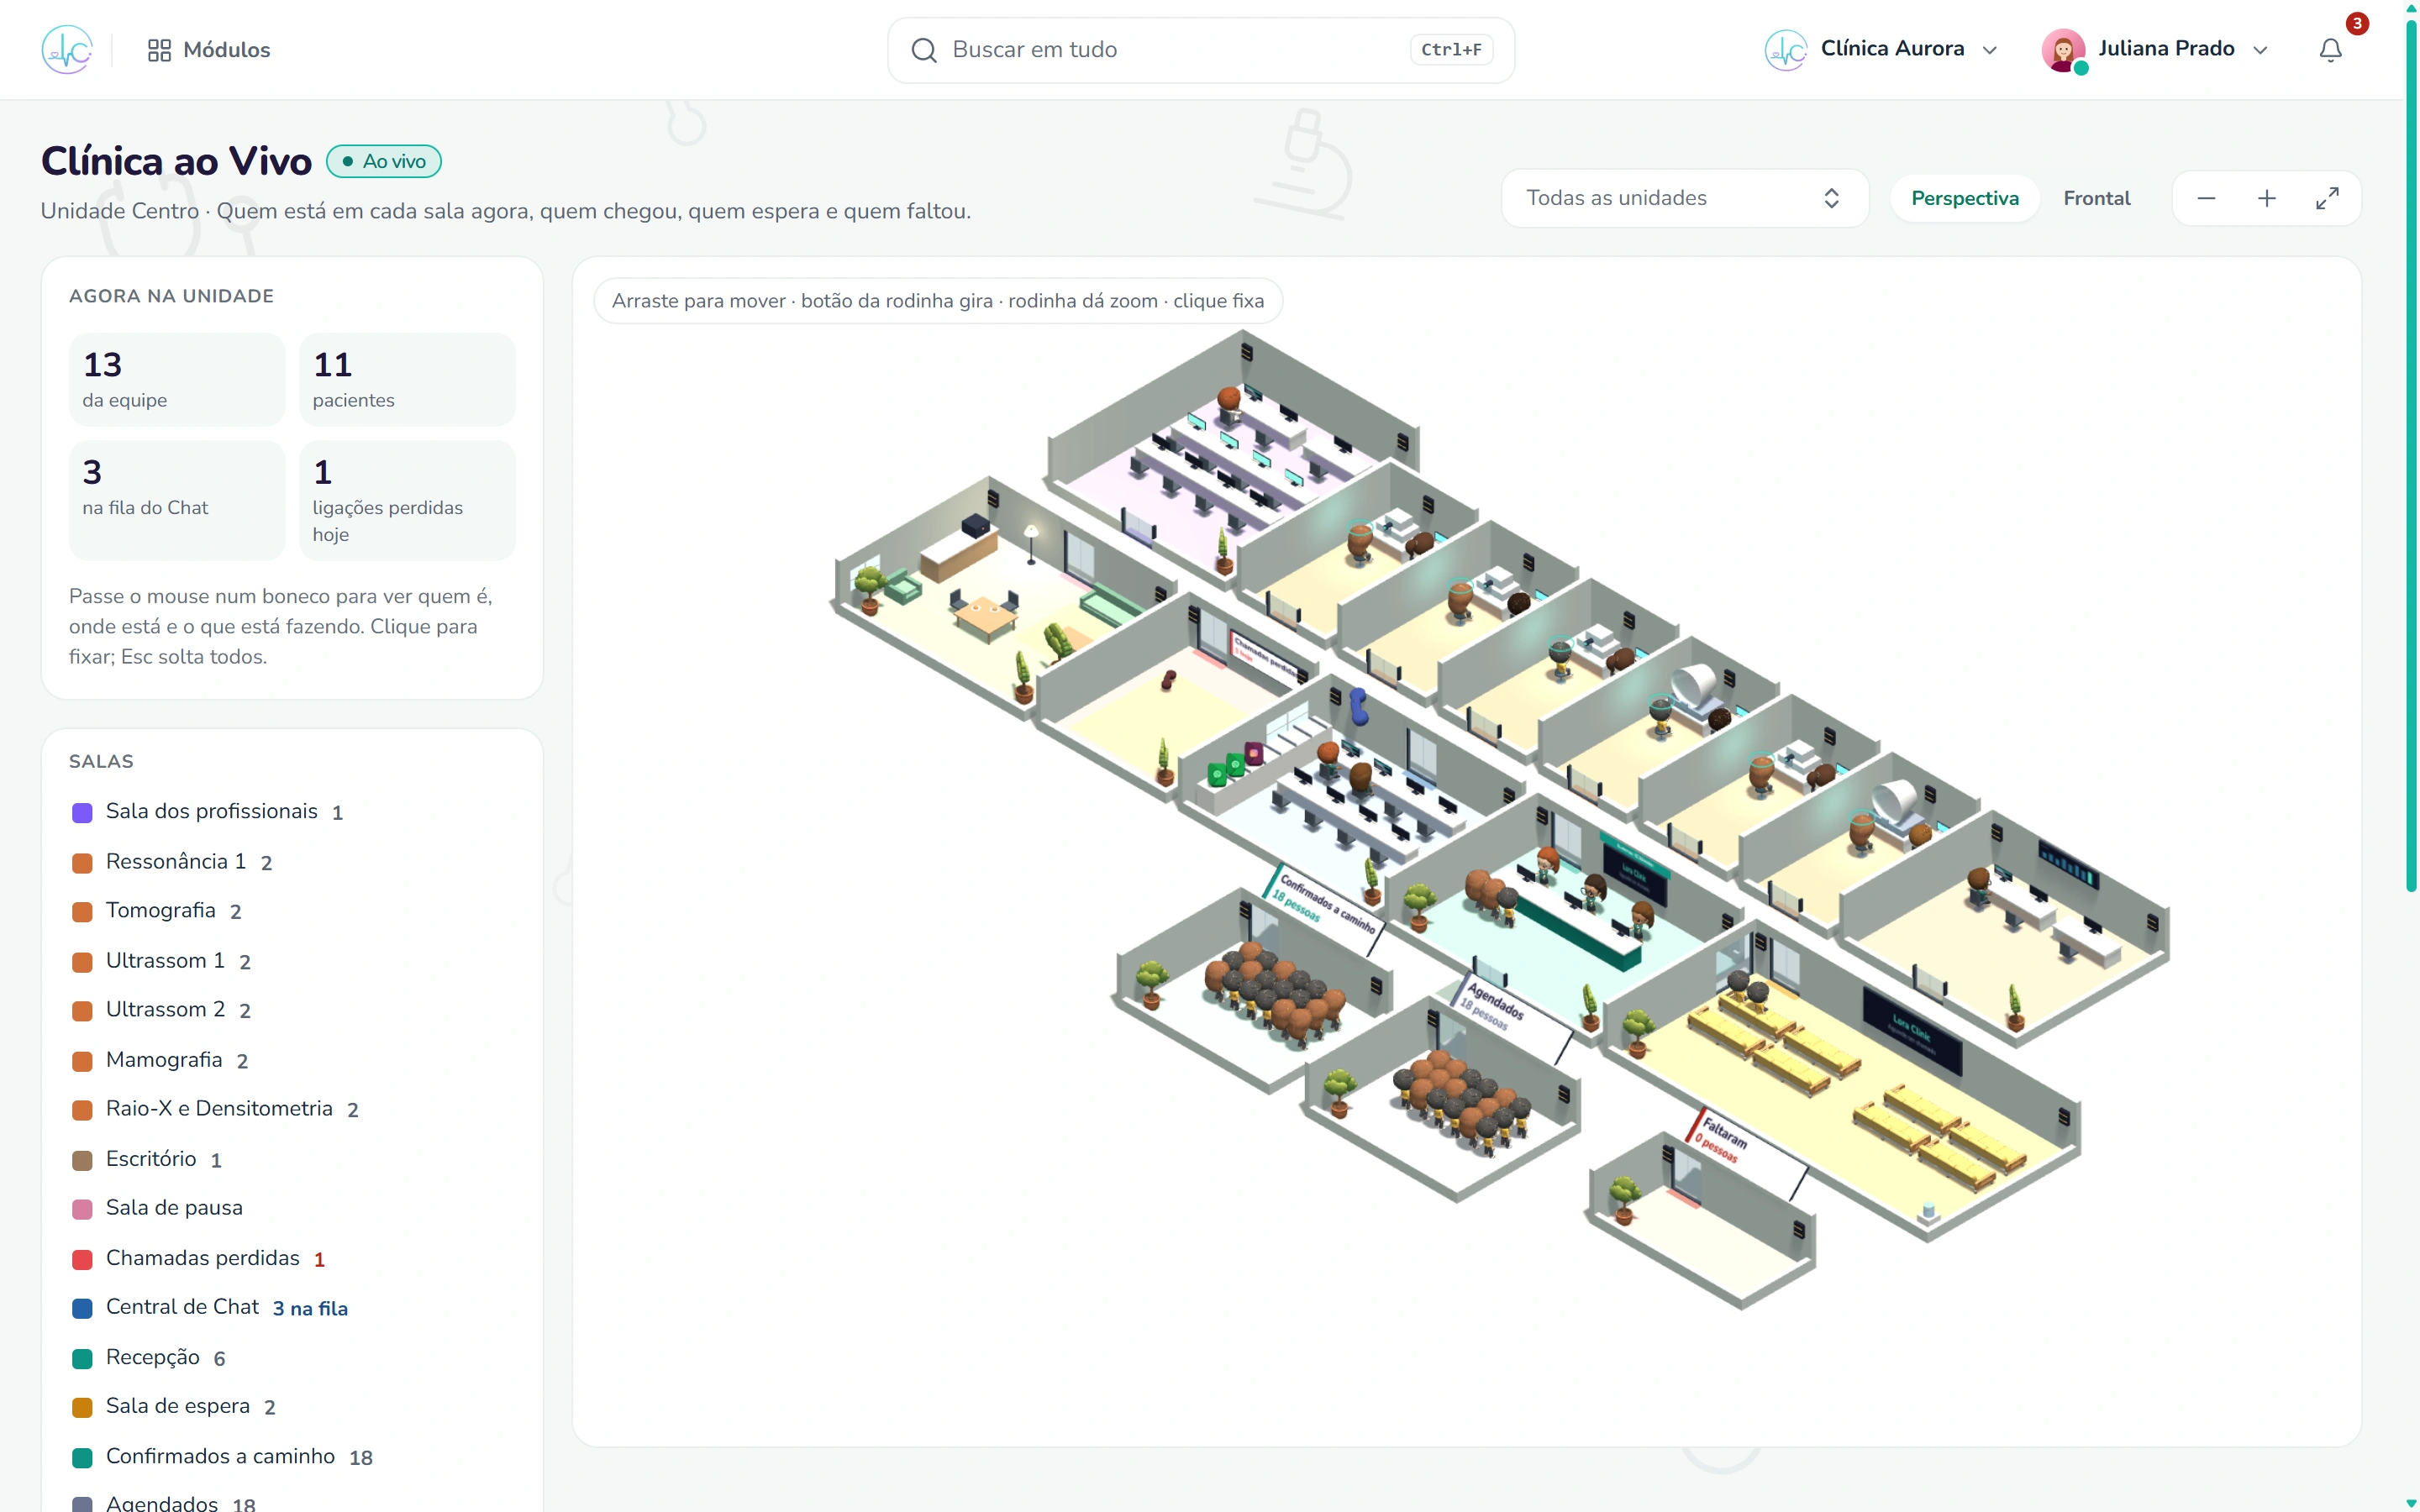Open the notifications bell
The image size is (2420, 1512).
(x=2331, y=50)
